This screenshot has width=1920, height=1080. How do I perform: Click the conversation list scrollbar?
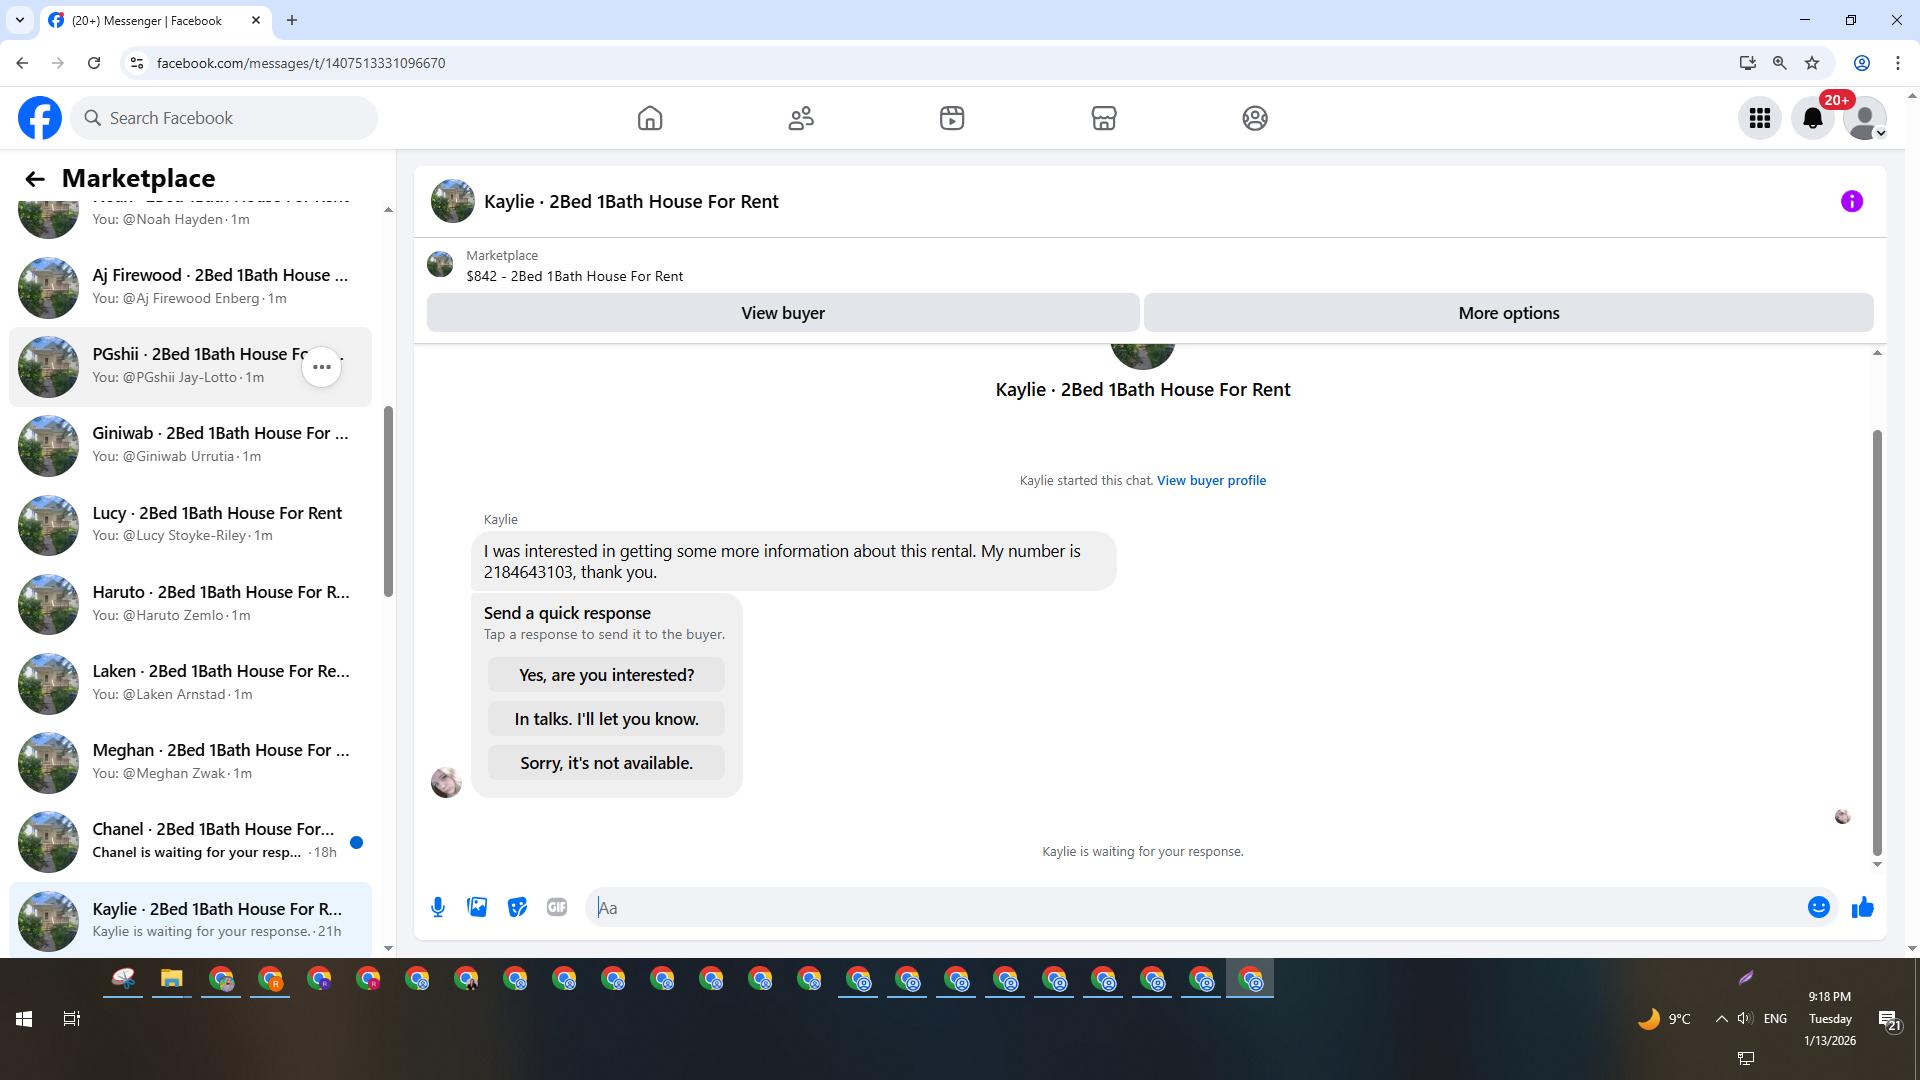tap(388, 500)
